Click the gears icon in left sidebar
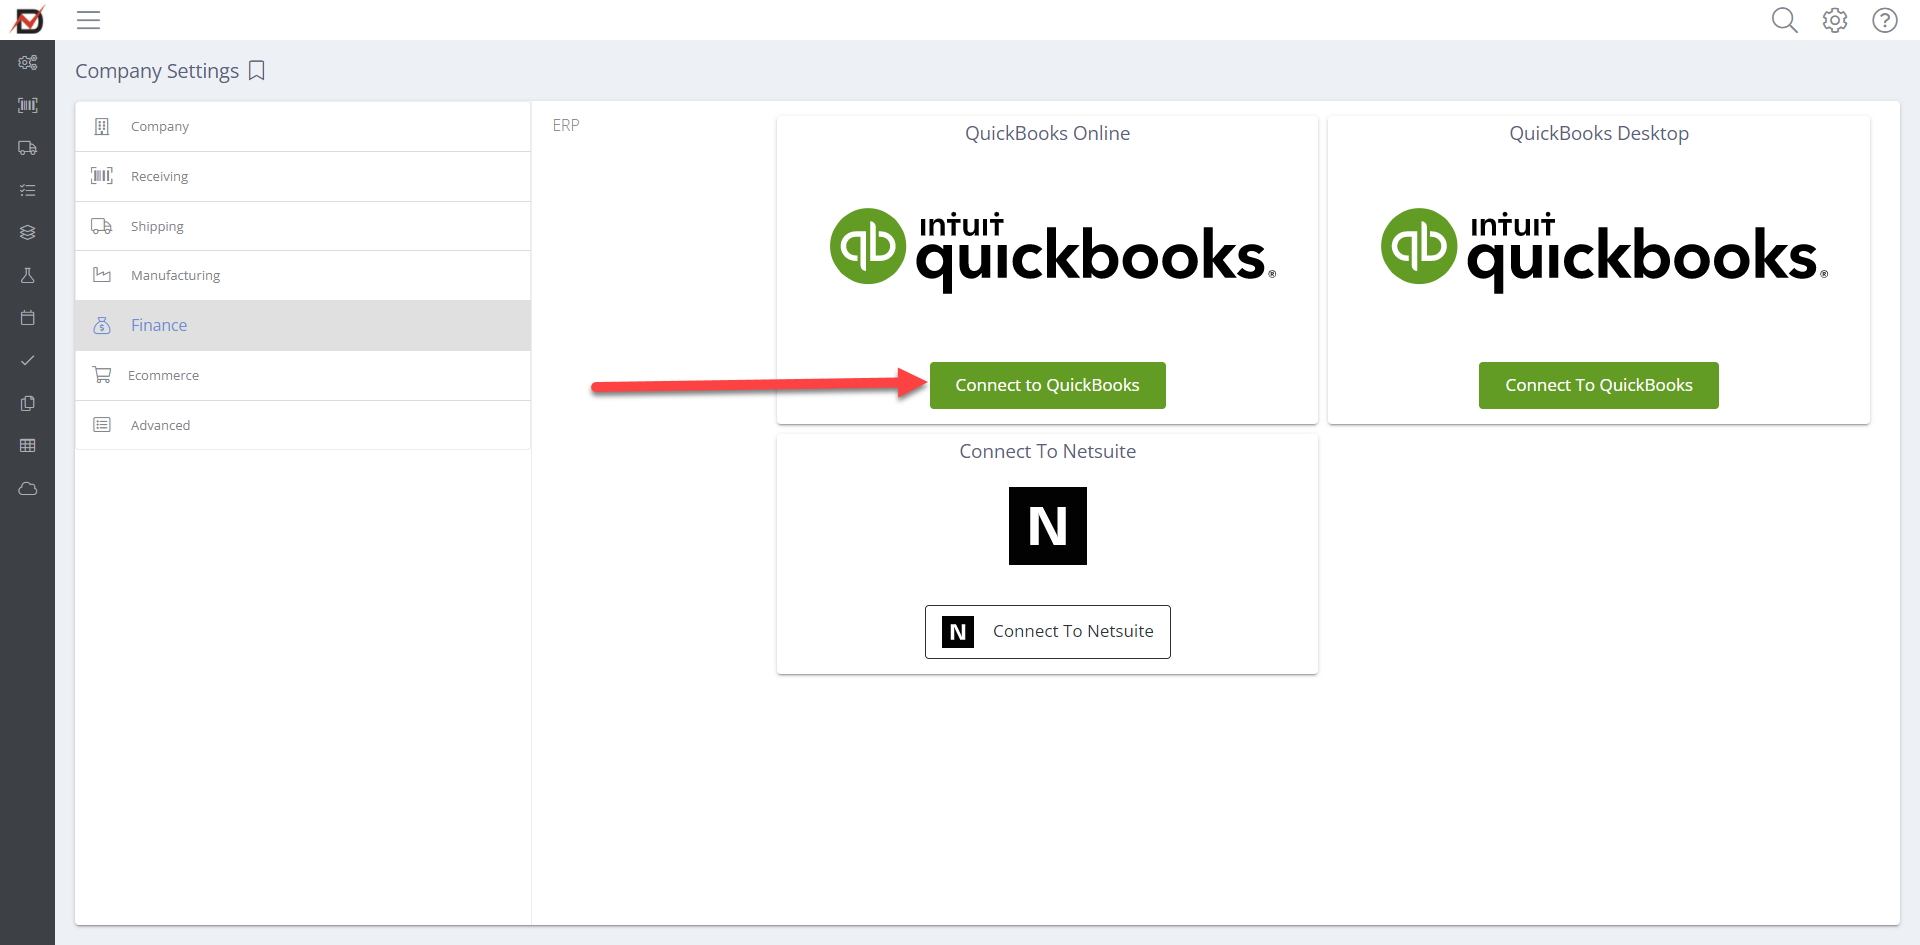The height and width of the screenshot is (945, 1920). click(28, 62)
